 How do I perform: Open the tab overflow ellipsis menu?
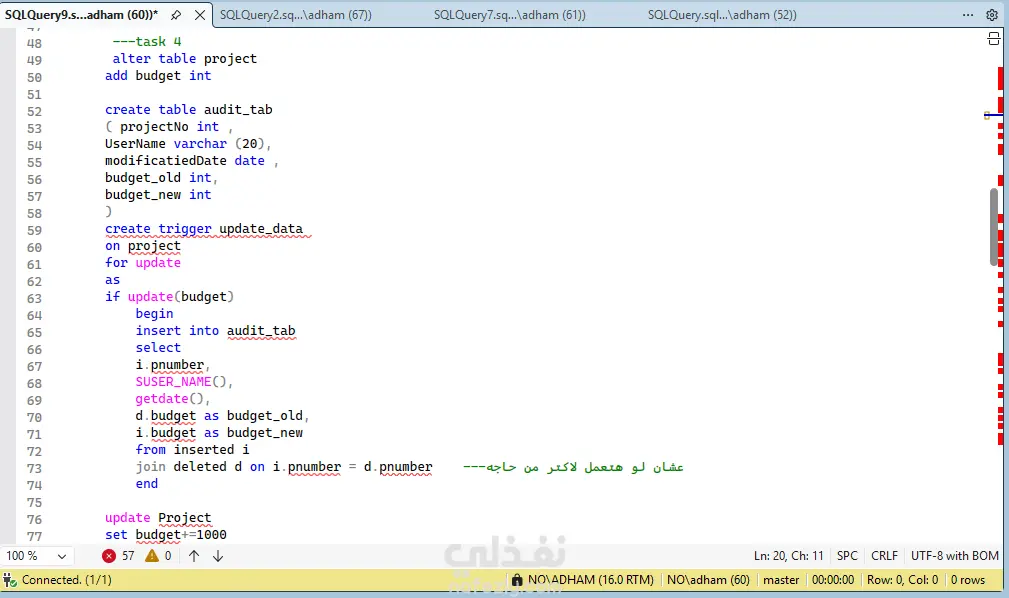[x=968, y=15]
